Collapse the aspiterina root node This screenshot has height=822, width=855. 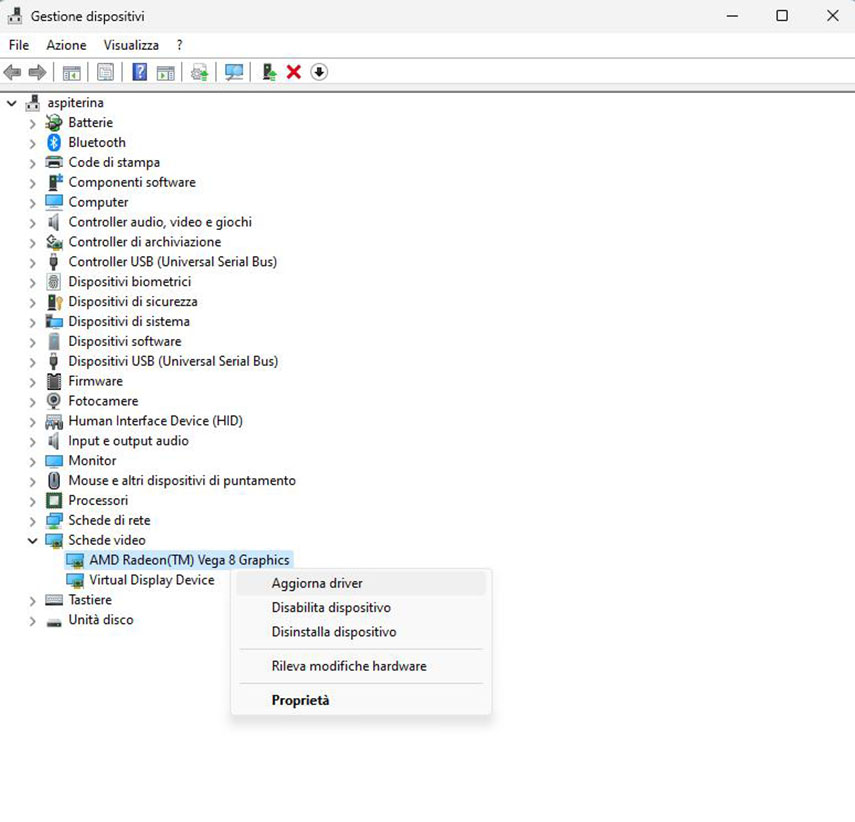[x=11, y=102]
